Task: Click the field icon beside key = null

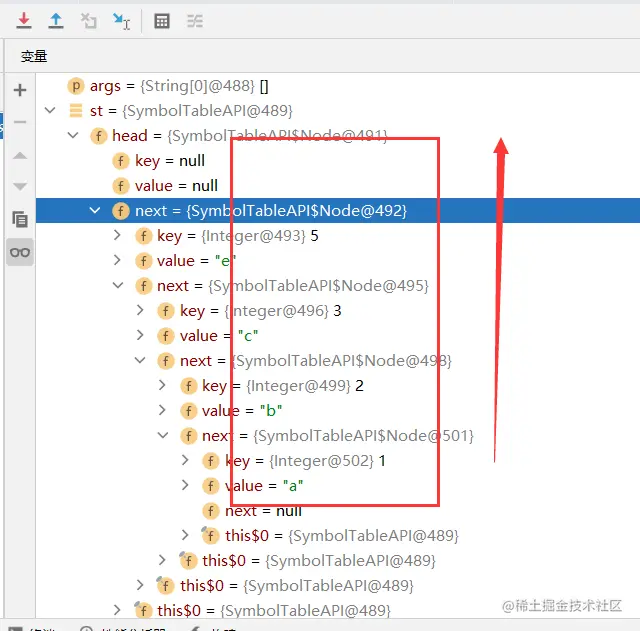Action: (x=121, y=161)
